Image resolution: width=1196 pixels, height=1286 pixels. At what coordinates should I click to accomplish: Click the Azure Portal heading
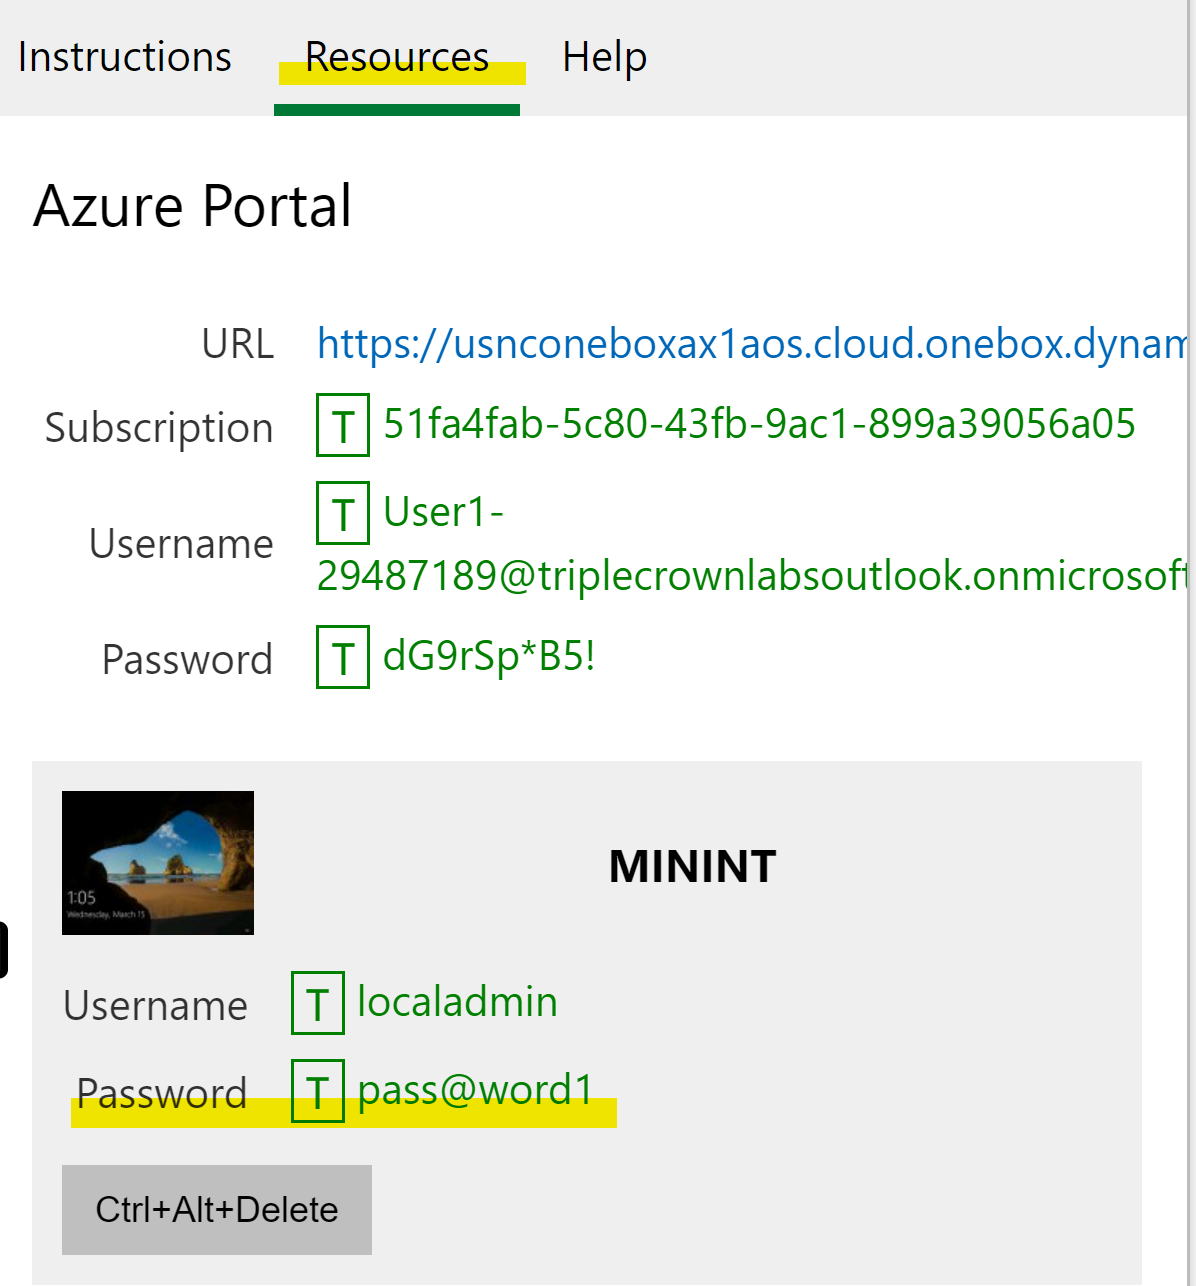tap(192, 206)
